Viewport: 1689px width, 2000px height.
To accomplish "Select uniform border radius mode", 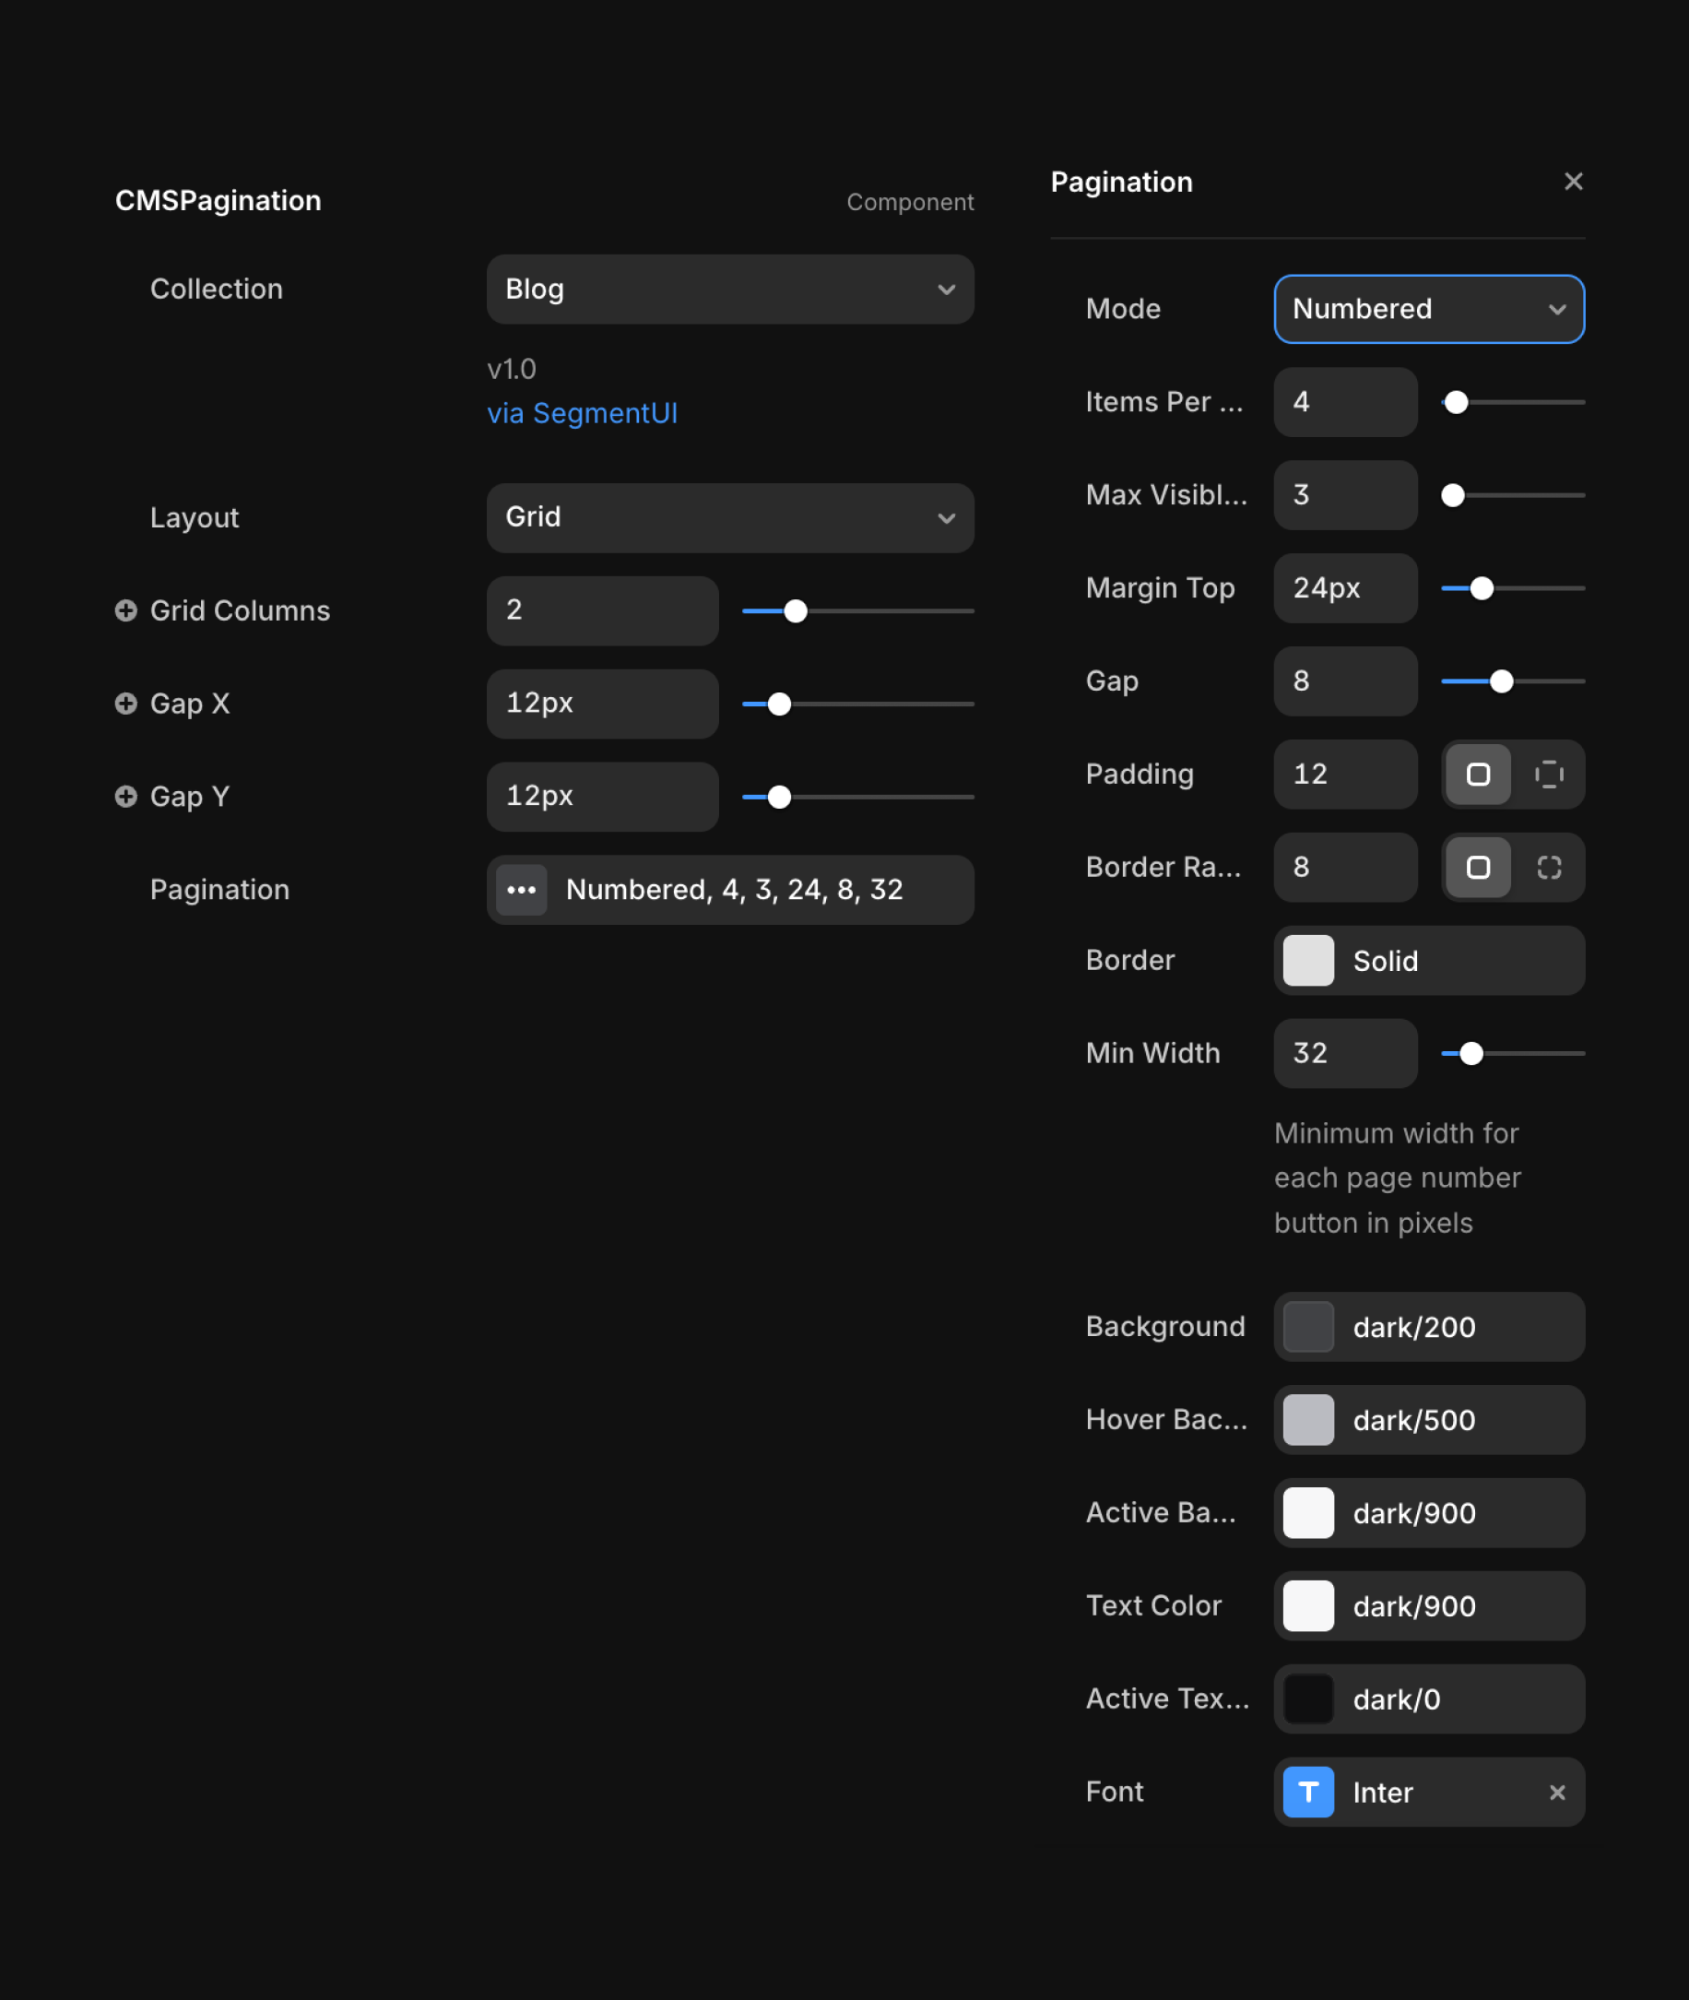I will pos(1477,867).
